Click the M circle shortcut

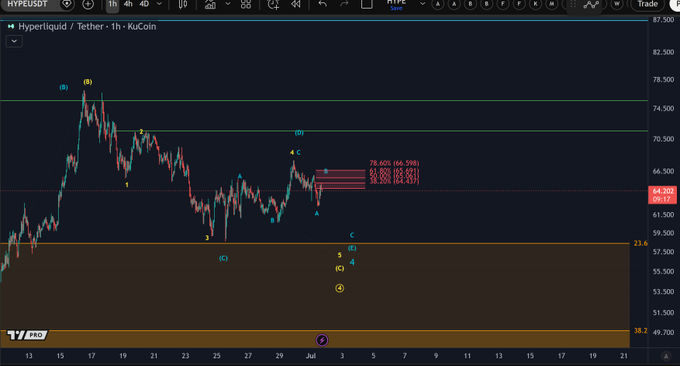click(552, 4)
